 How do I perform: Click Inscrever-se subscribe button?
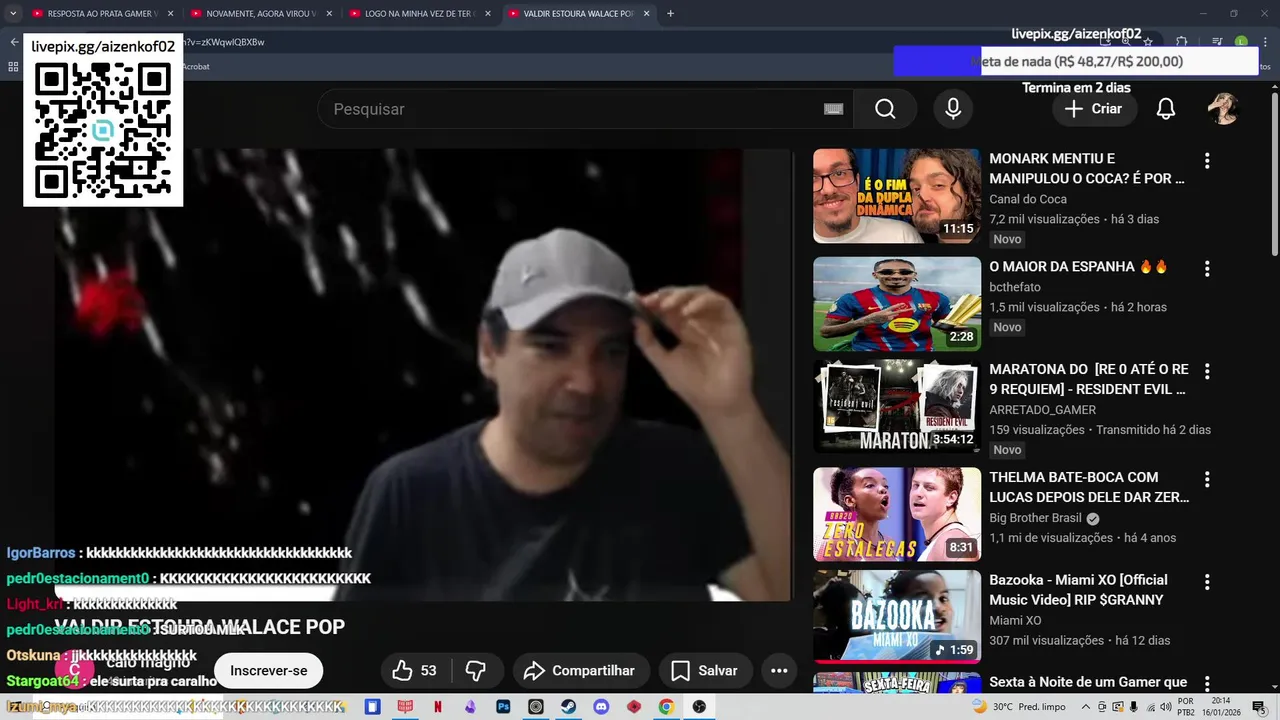[269, 671]
